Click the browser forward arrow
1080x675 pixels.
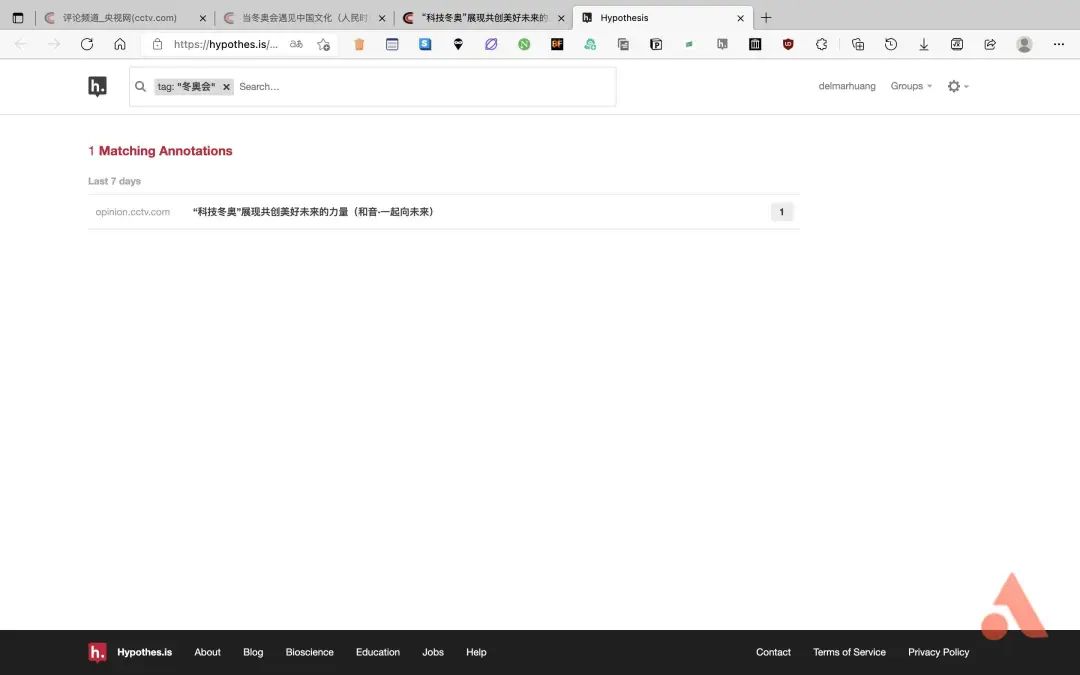tap(54, 44)
